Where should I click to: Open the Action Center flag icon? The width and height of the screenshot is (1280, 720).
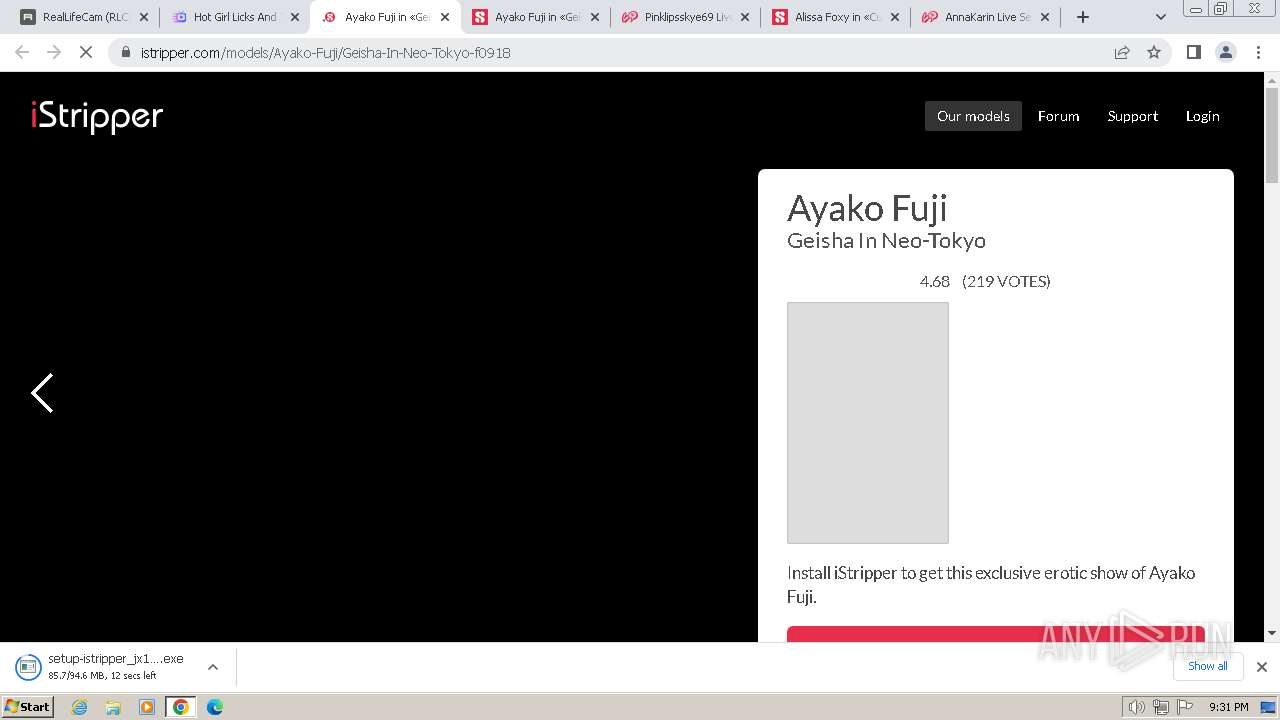pos(1185,707)
